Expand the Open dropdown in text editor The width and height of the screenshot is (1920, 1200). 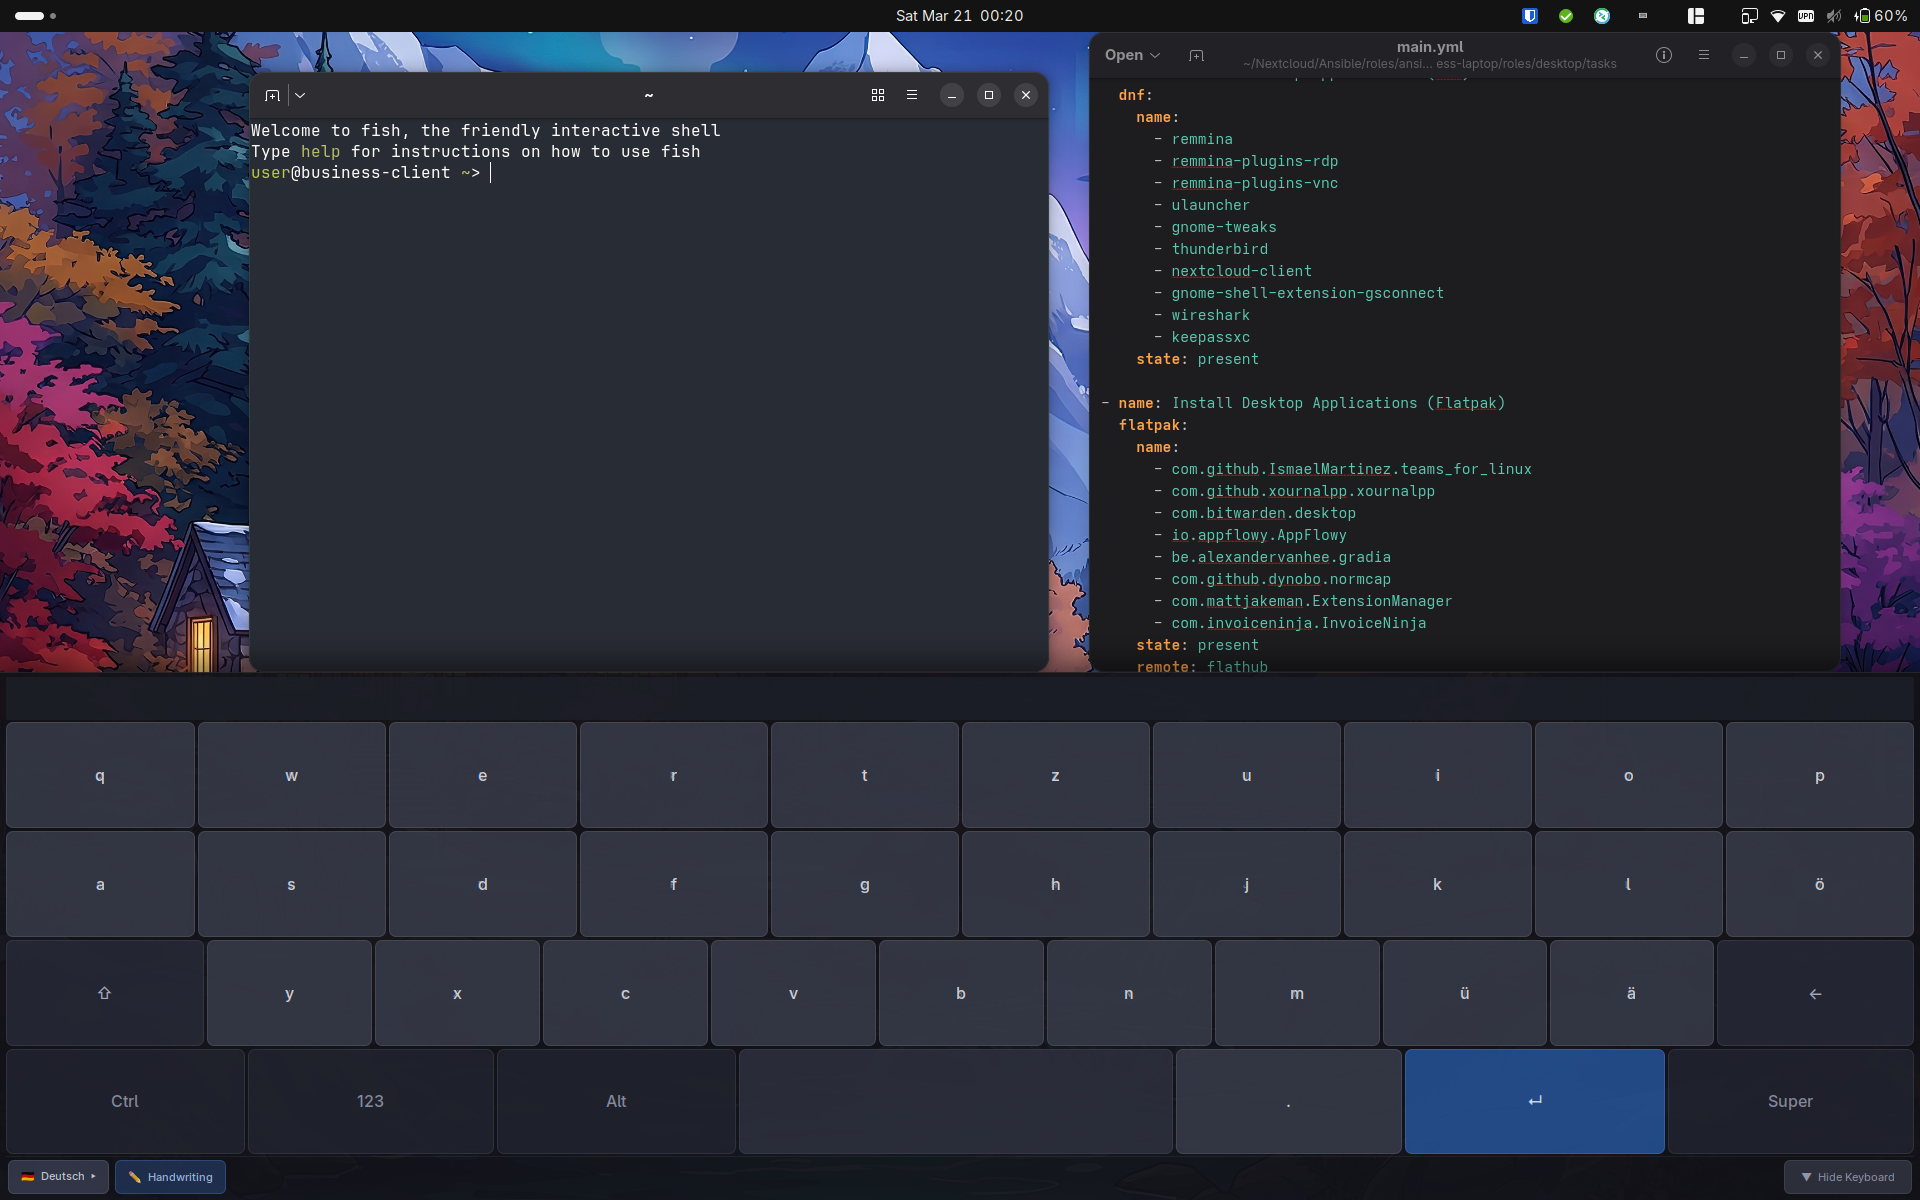coord(1132,56)
